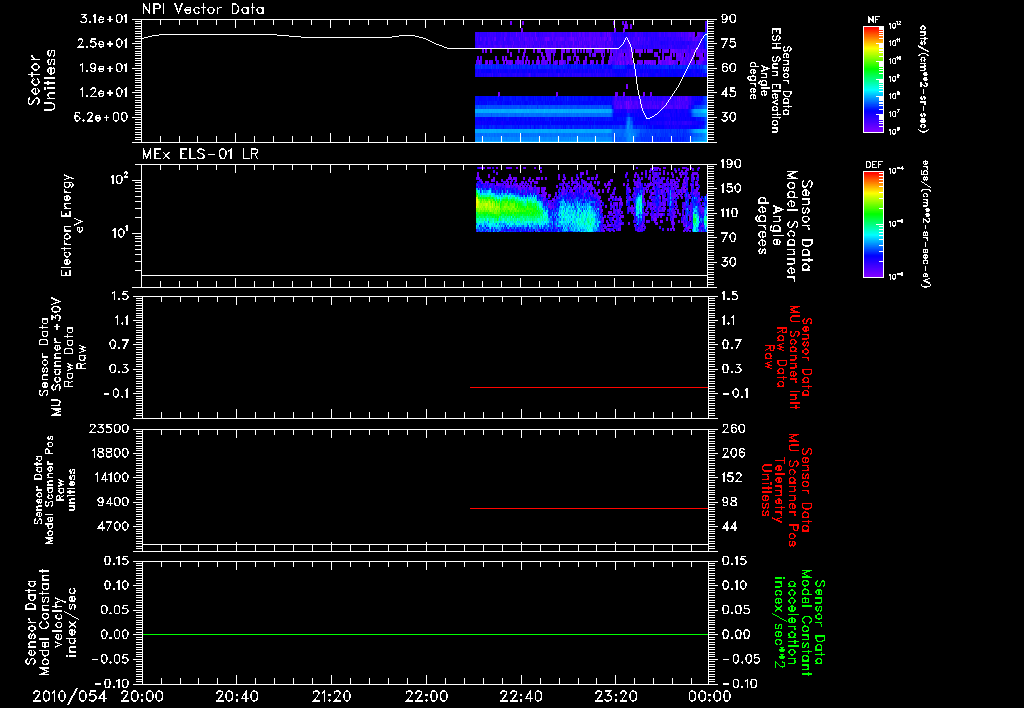Viewport: 1024px width, 708px height.
Task: Click the '190' scanner angle tick label
Action: [732, 164]
